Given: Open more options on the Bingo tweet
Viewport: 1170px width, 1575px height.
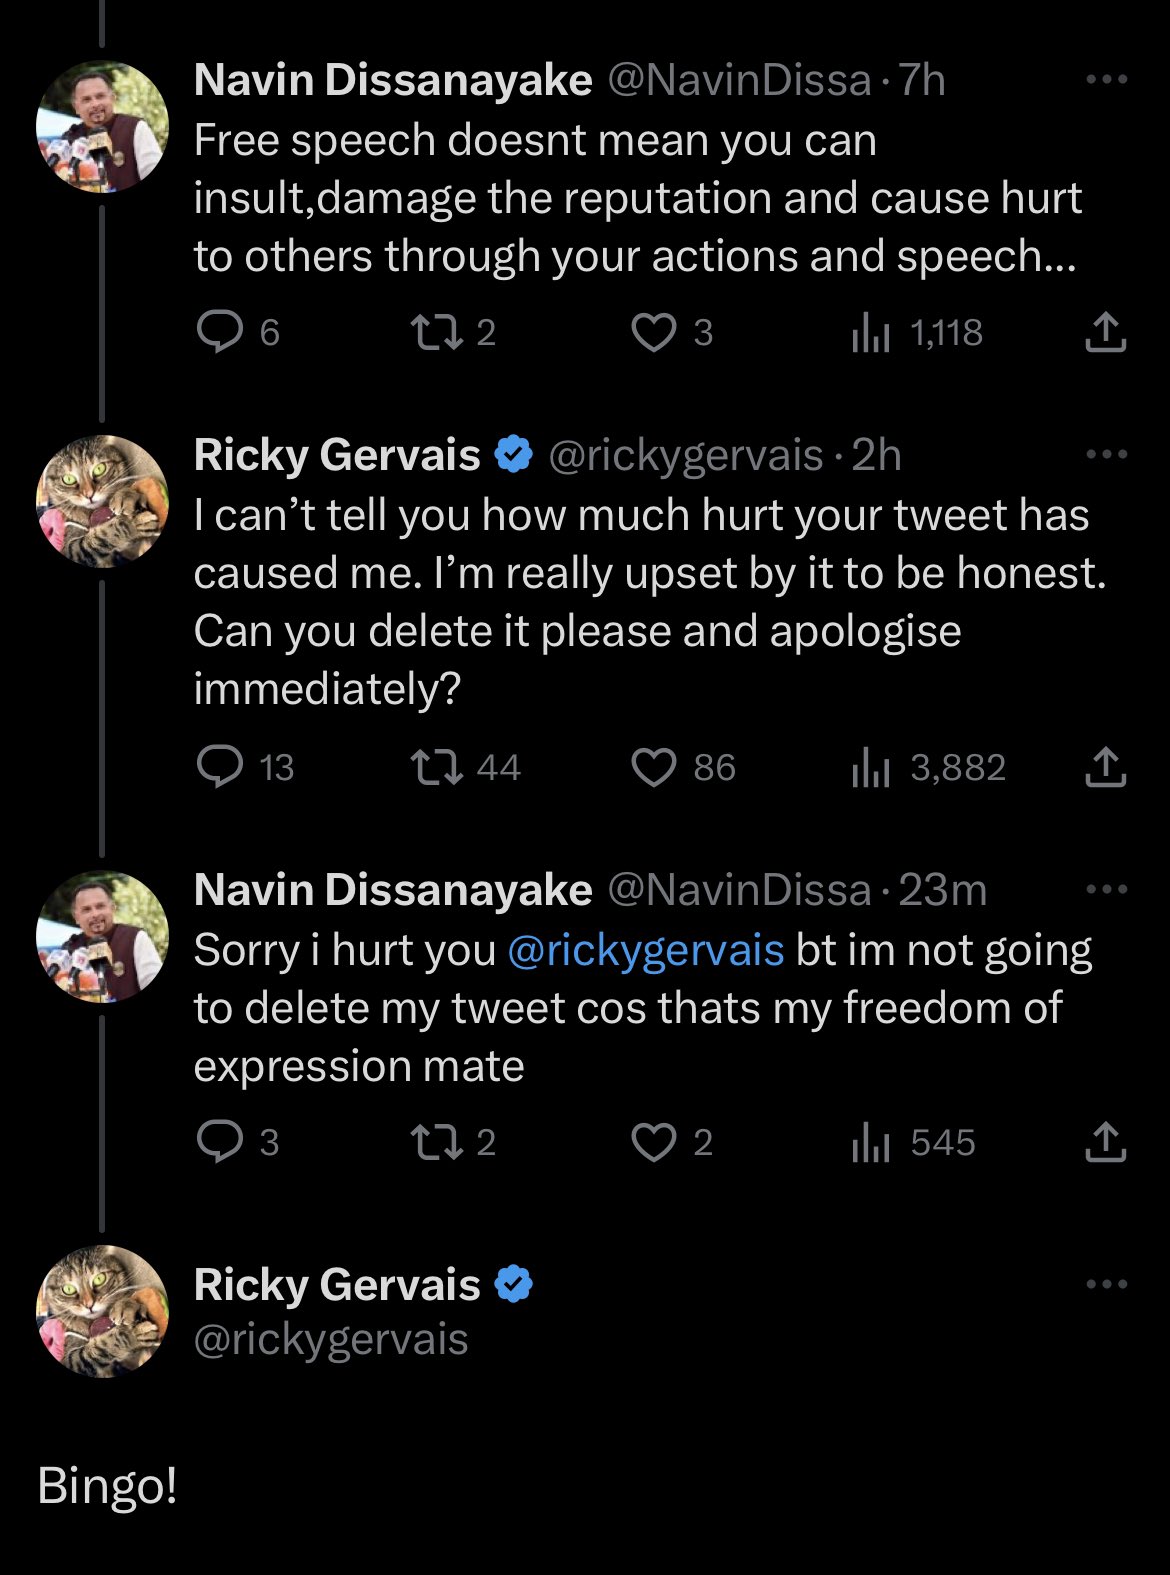Looking at the screenshot, I should tap(1106, 1285).
